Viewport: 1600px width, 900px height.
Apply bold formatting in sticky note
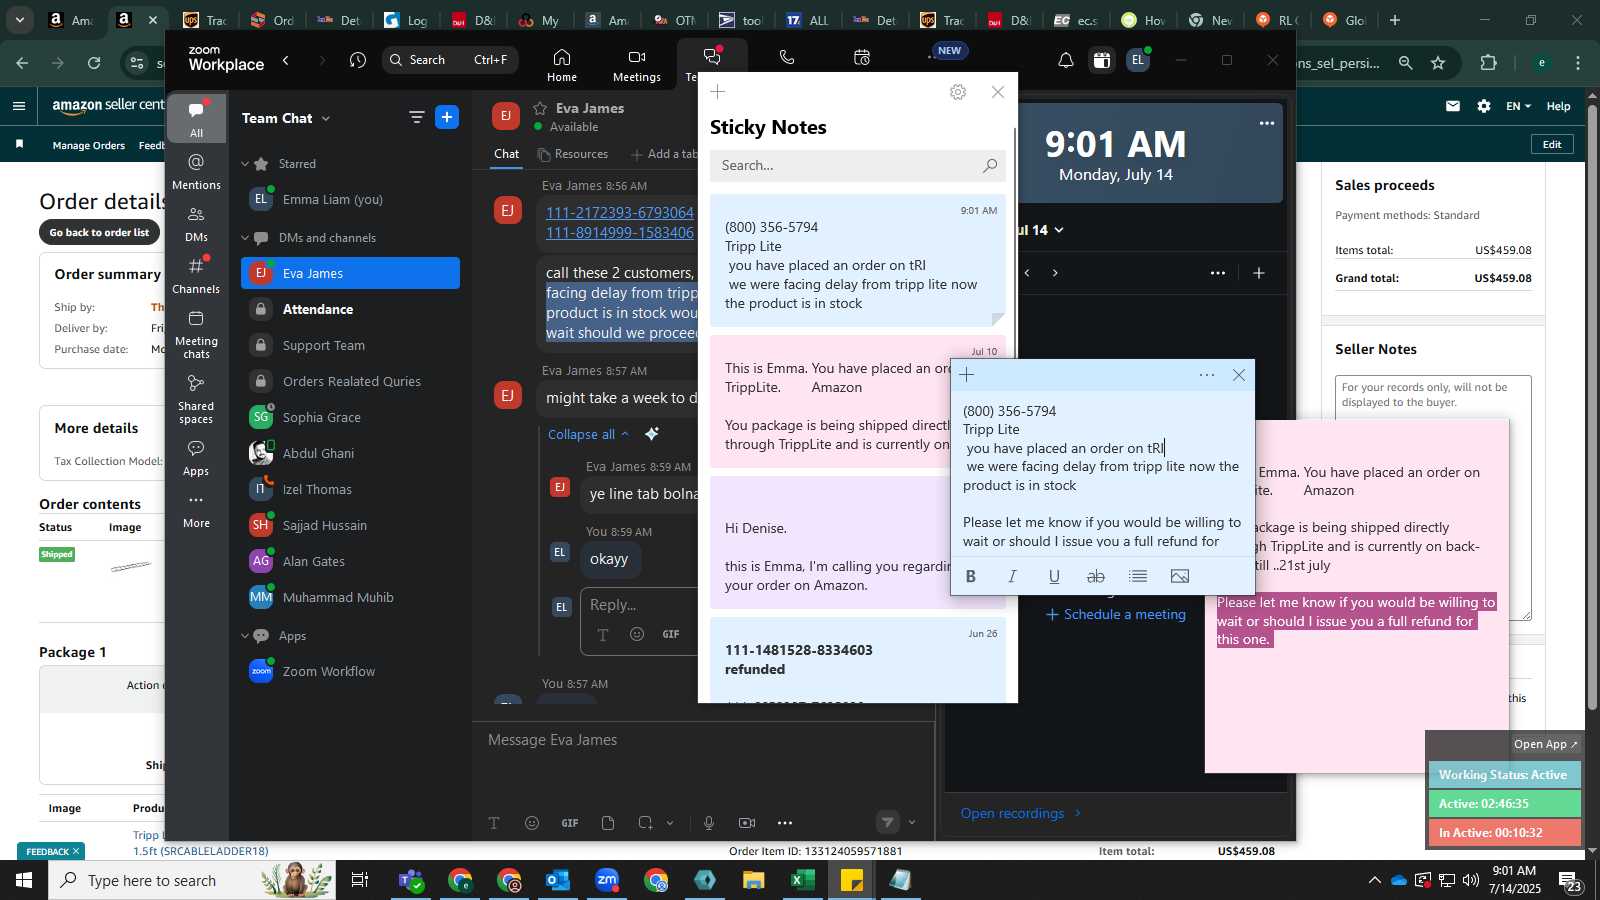(x=970, y=576)
